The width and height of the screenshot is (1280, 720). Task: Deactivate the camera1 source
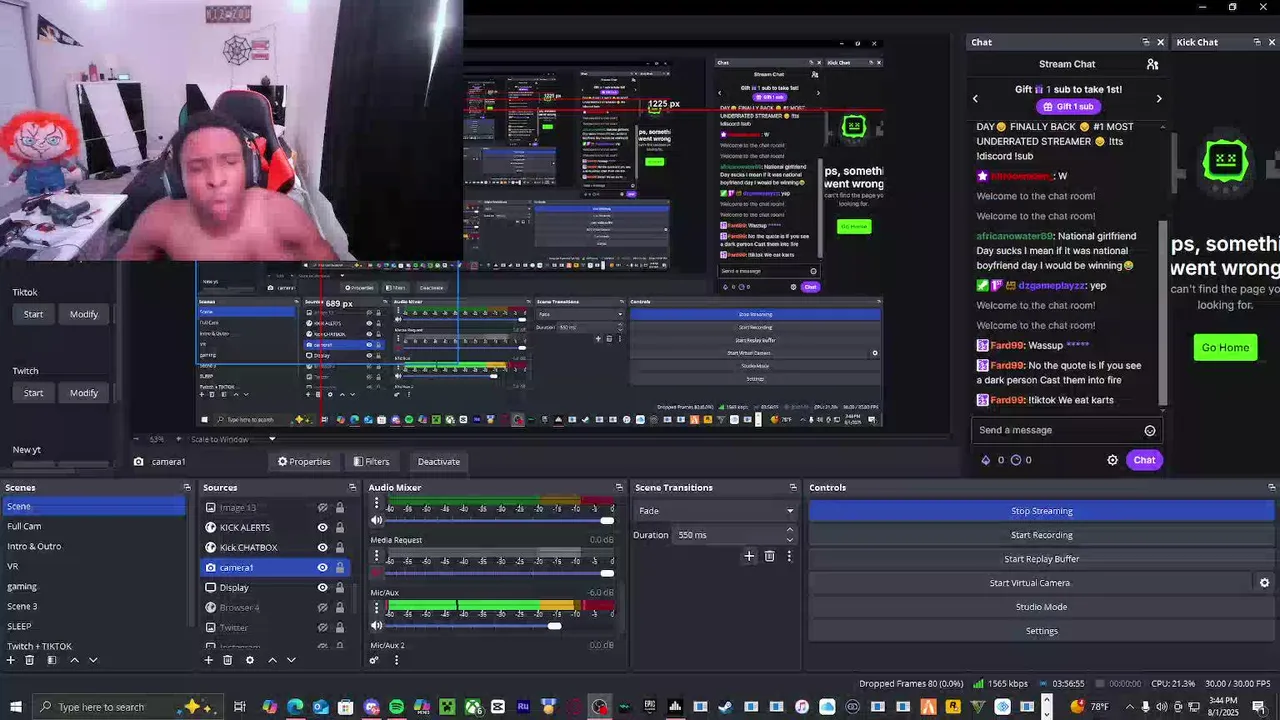[x=438, y=462]
